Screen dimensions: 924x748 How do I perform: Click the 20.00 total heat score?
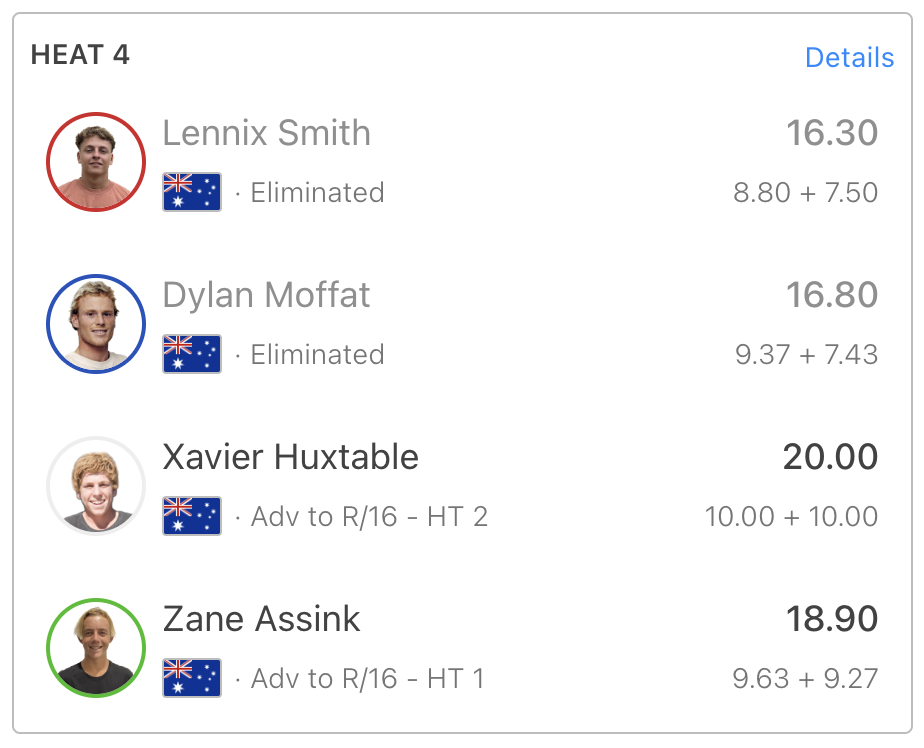(830, 457)
